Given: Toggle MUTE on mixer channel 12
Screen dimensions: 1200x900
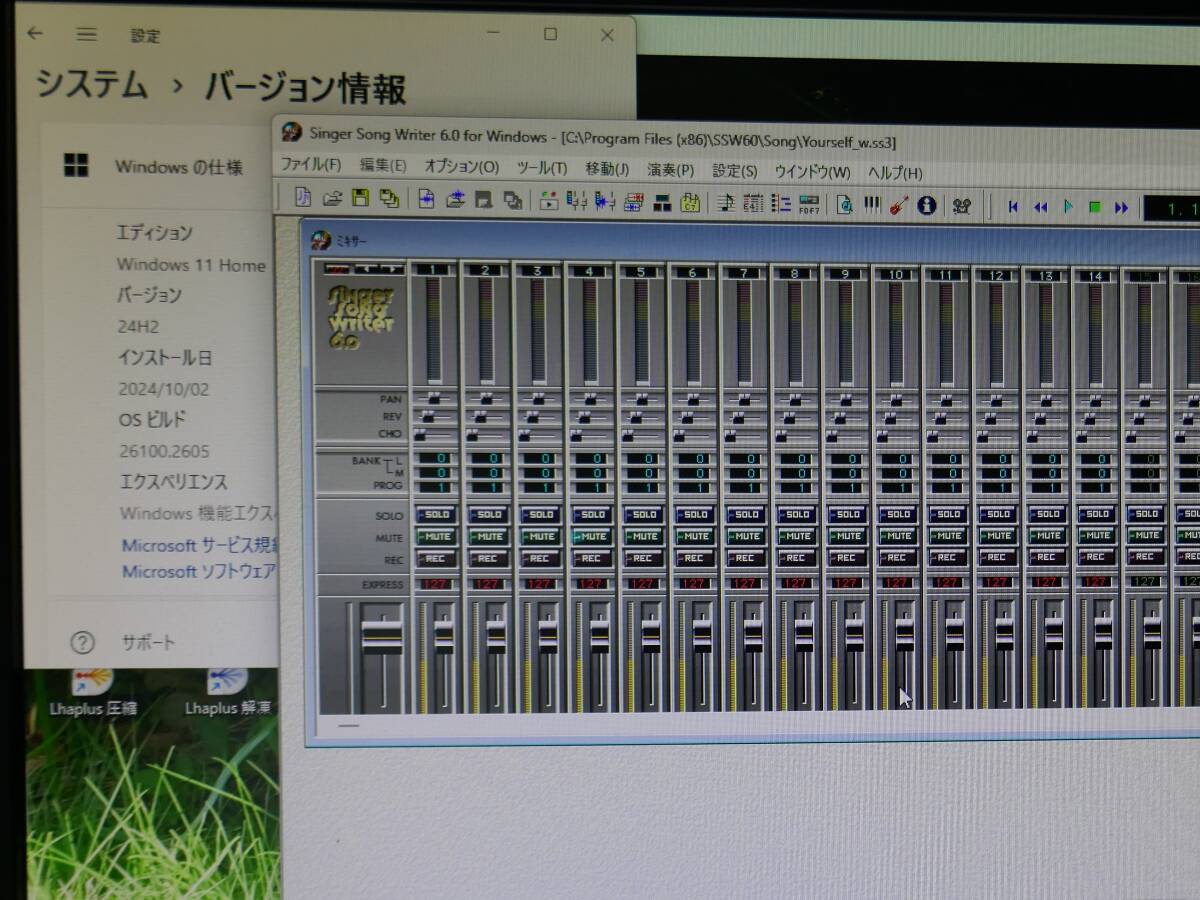Looking at the screenshot, I should pyautogui.click(x=997, y=536).
